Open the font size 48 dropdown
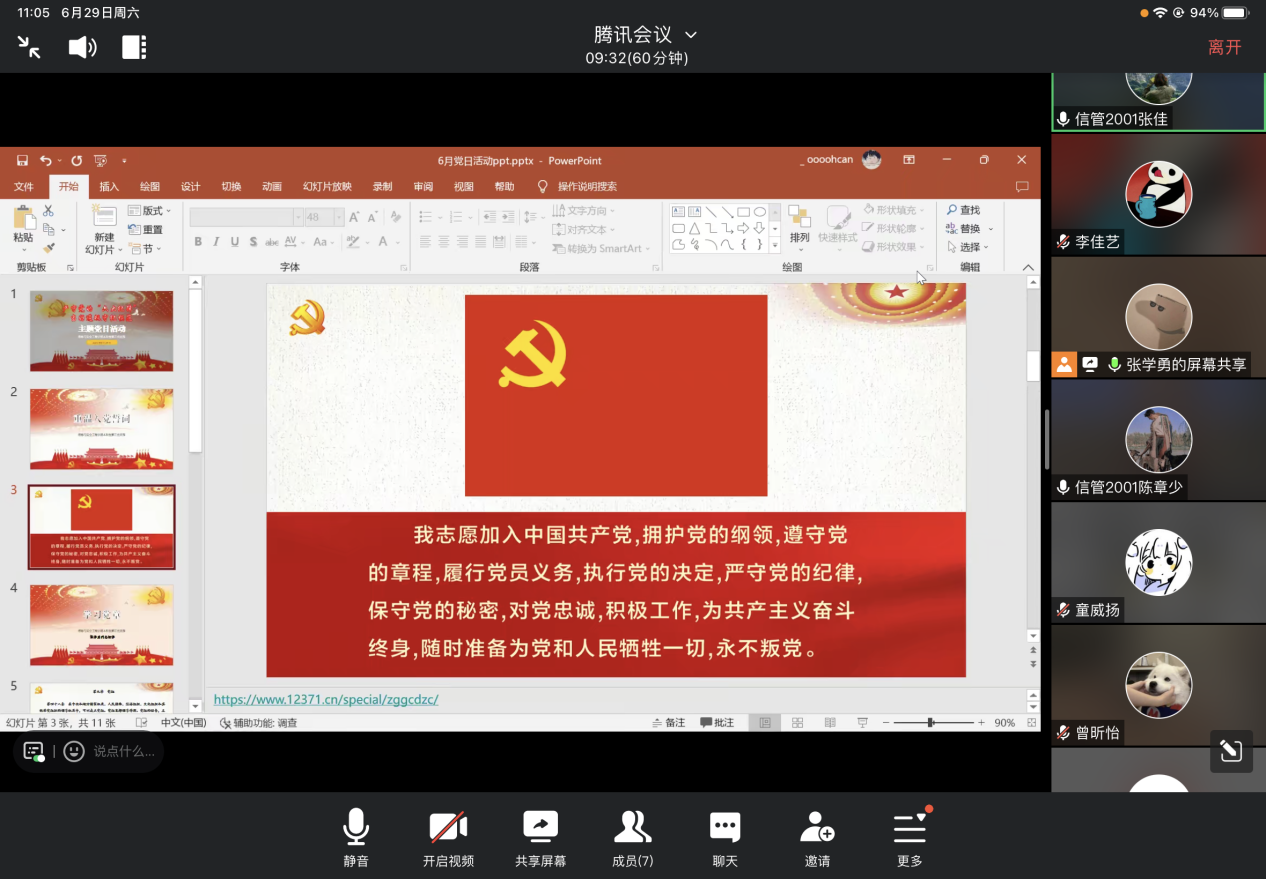Image resolution: width=1266 pixels, height=879 pixels. 339,217
